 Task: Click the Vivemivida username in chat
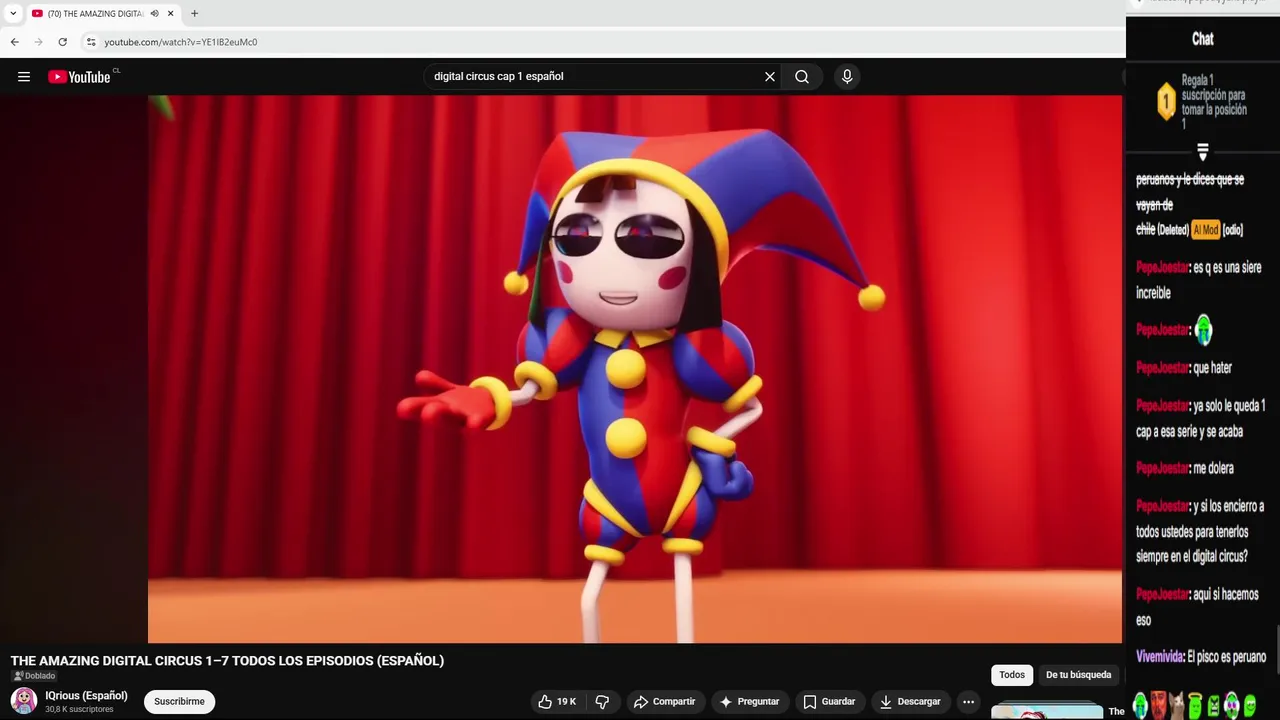tap(1160, 657)
